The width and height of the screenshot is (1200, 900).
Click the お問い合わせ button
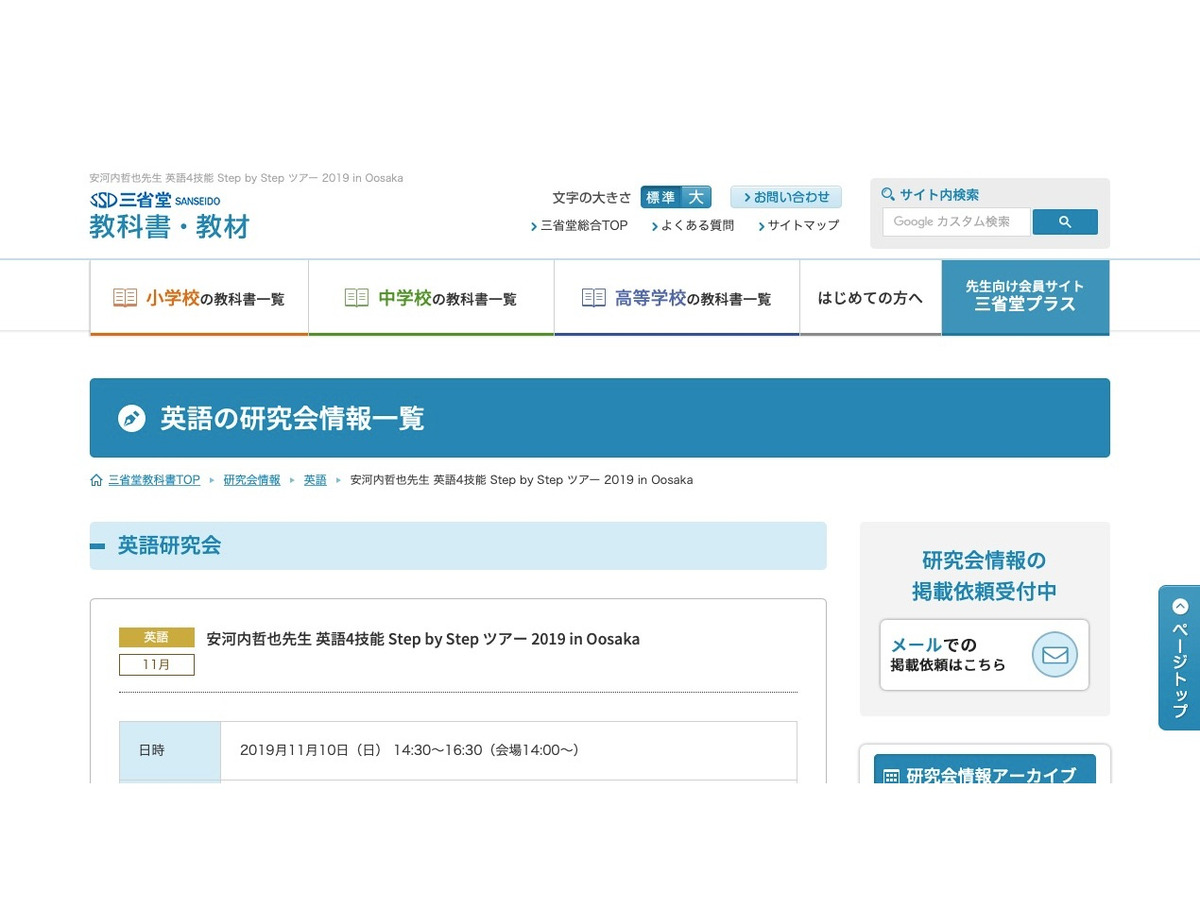tap(786, 197)
